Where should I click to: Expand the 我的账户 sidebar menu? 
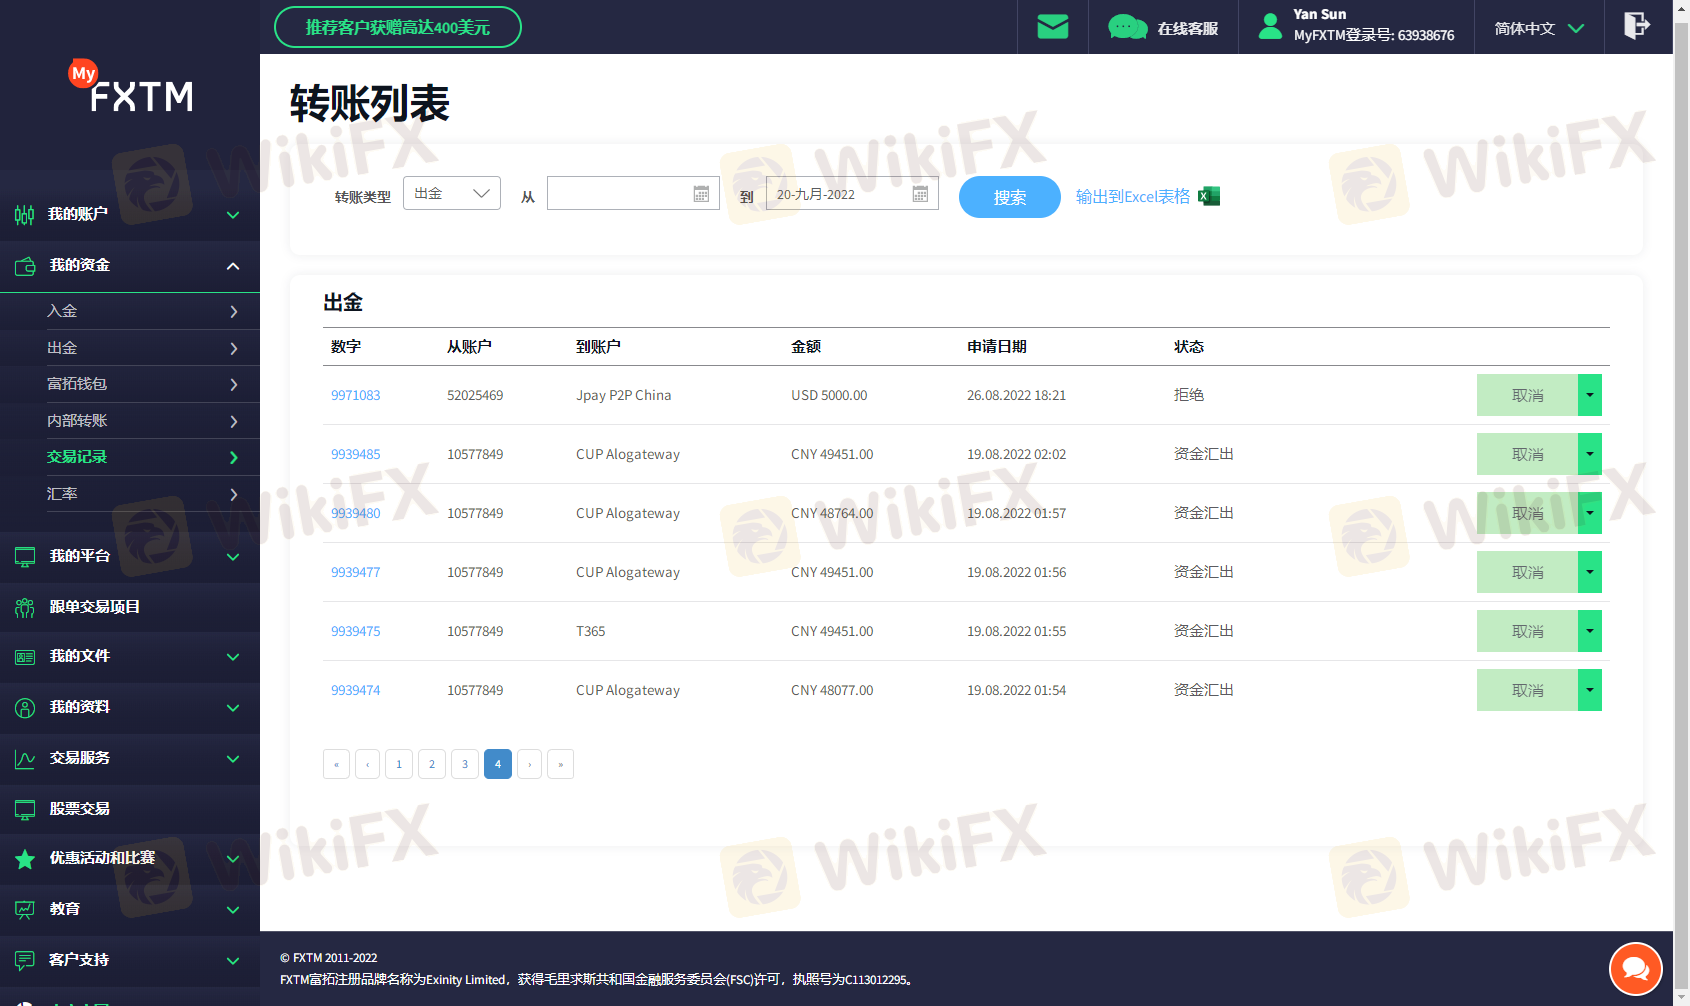233,215
